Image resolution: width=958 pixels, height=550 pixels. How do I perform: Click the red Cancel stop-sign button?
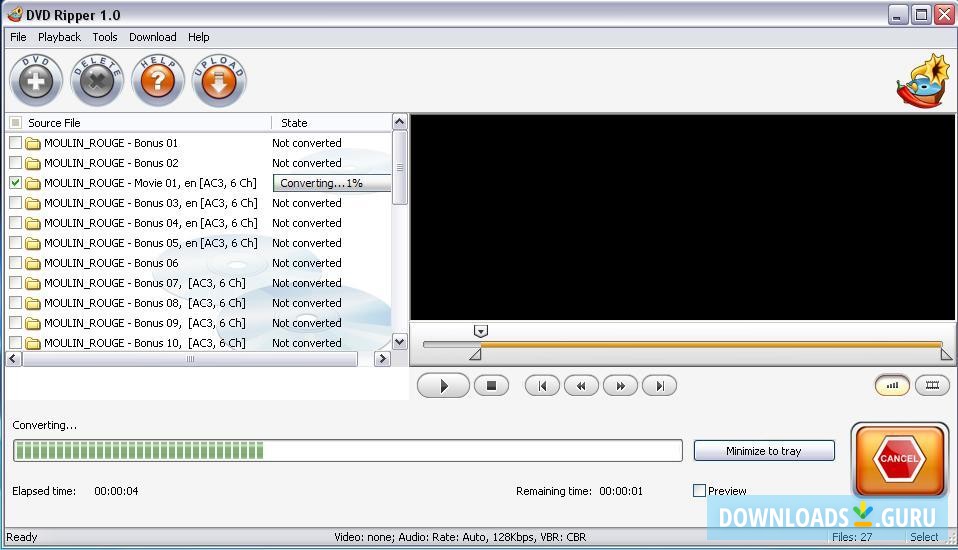899,459
